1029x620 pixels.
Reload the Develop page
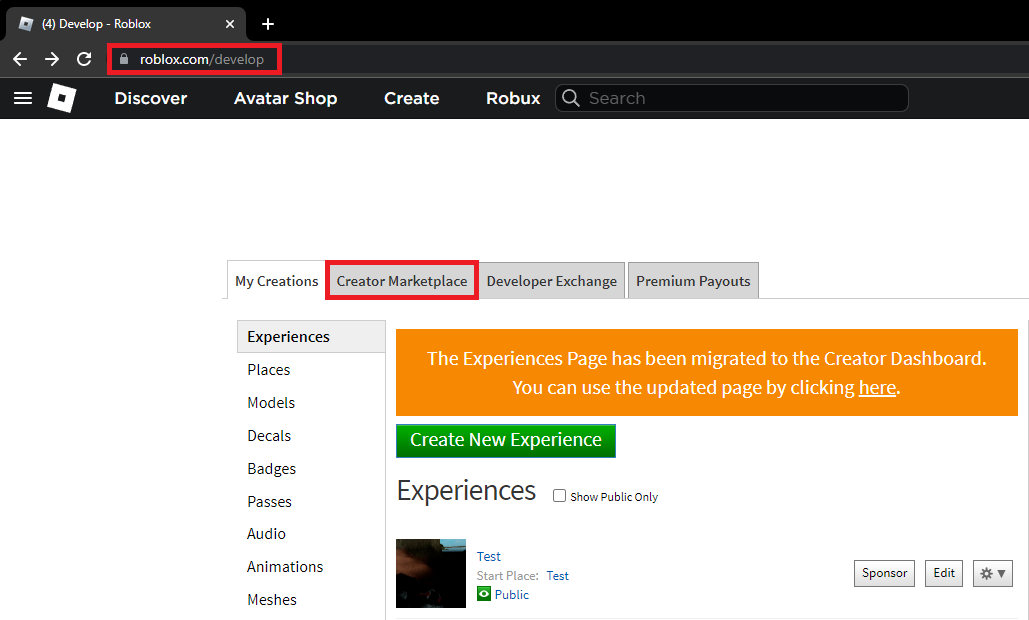pos(84,59)
